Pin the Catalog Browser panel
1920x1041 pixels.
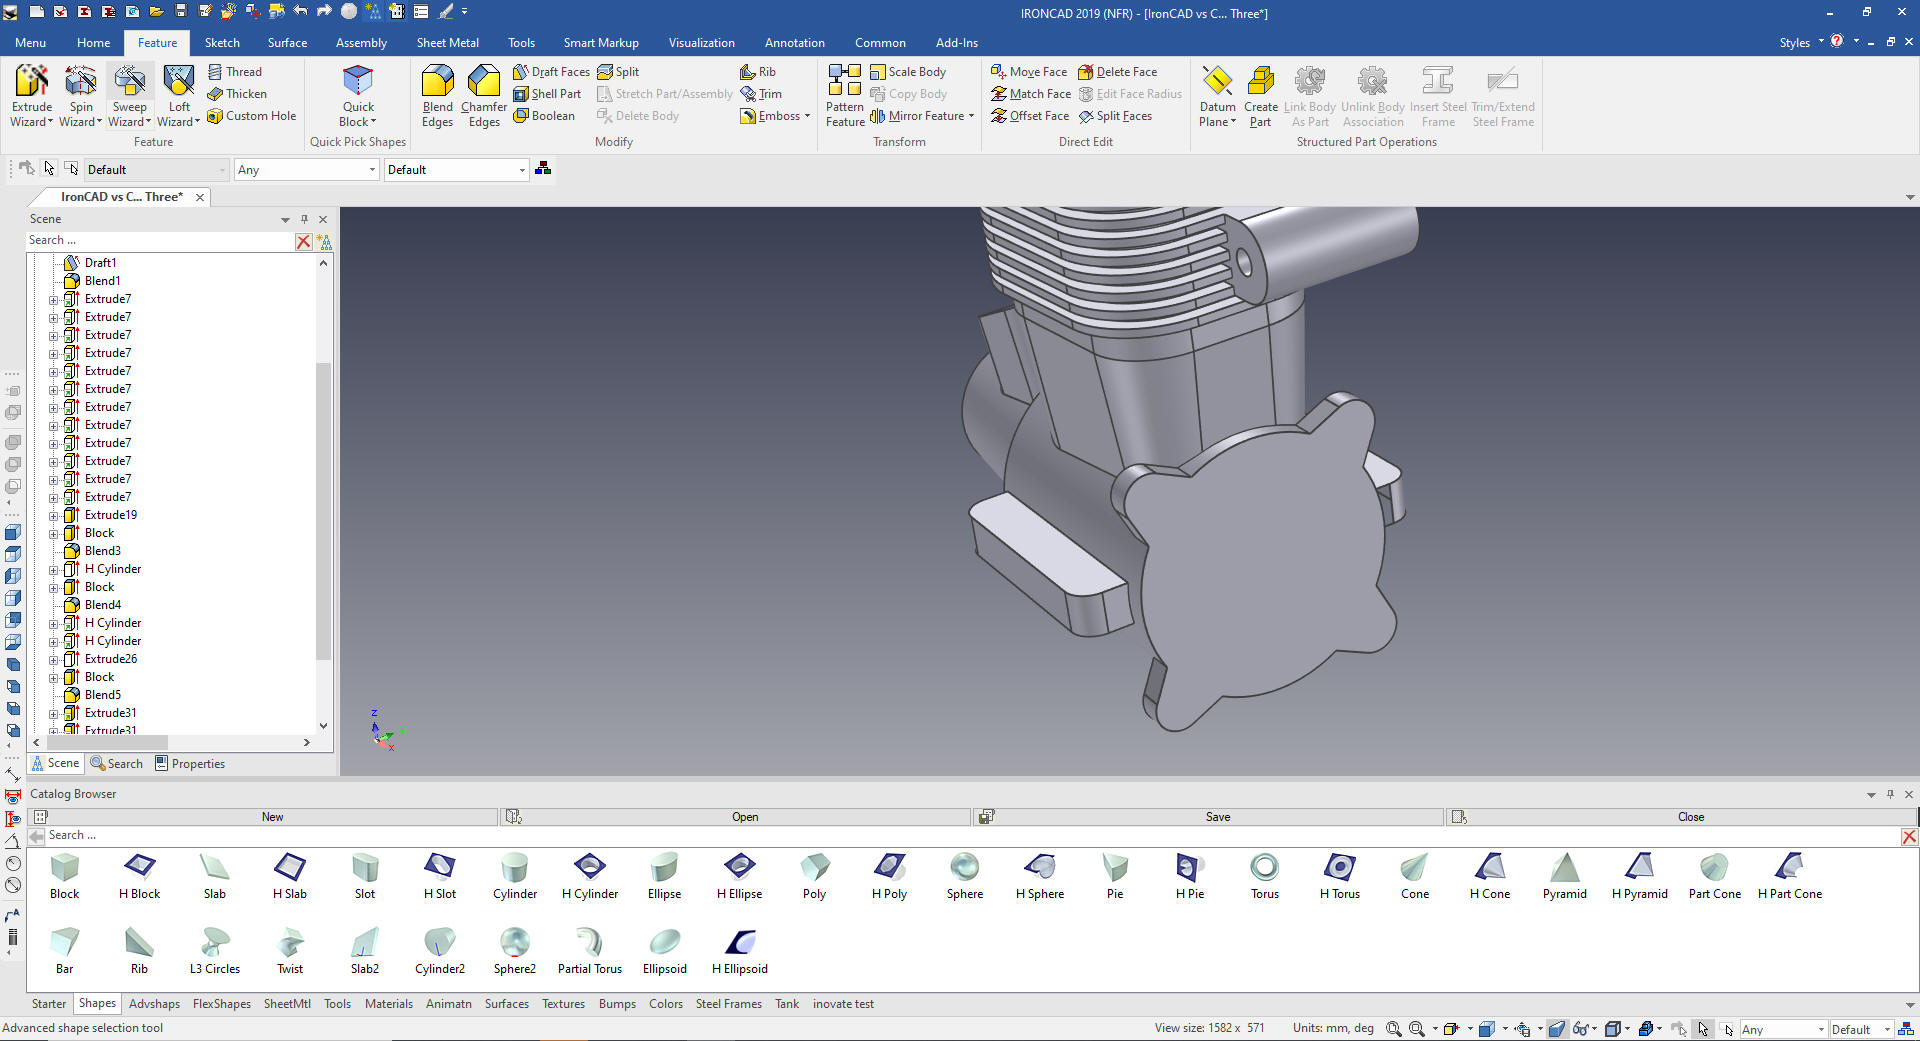[1890, 794]
